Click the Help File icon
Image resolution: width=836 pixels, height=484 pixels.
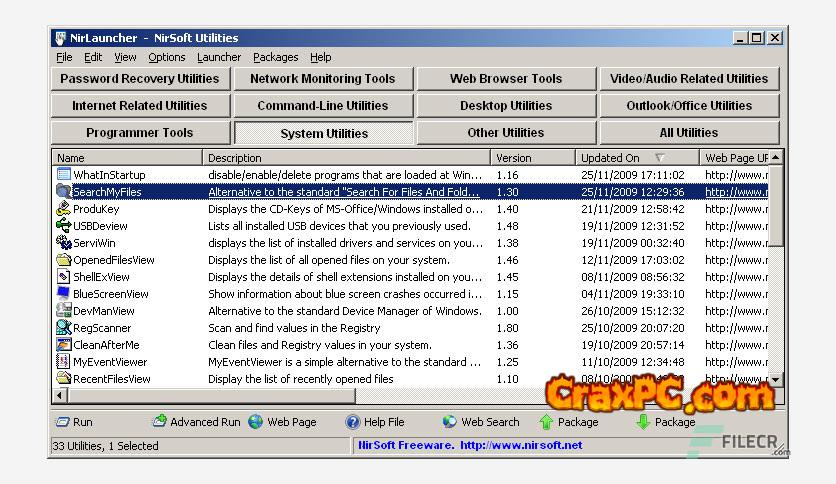coord(353,422)
